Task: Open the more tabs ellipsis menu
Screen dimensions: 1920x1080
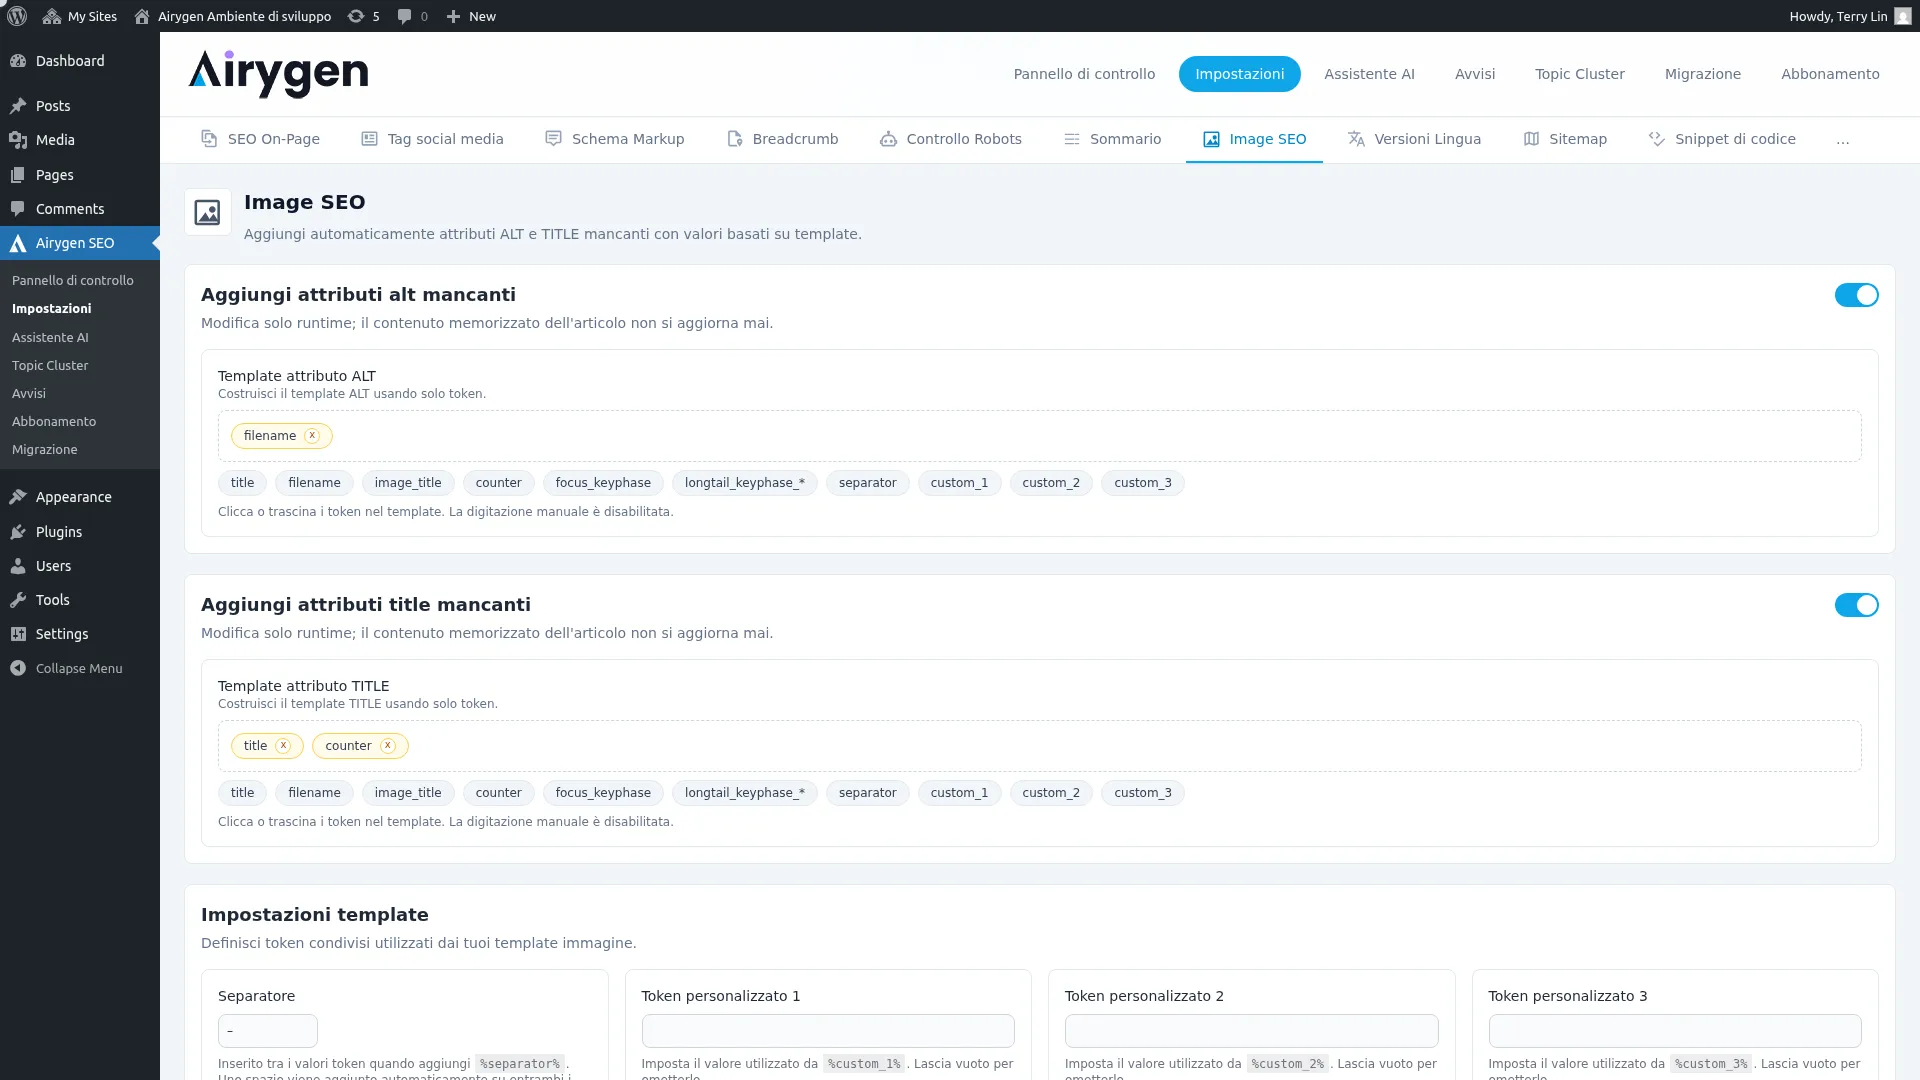Action: [x=1843, y=140]
